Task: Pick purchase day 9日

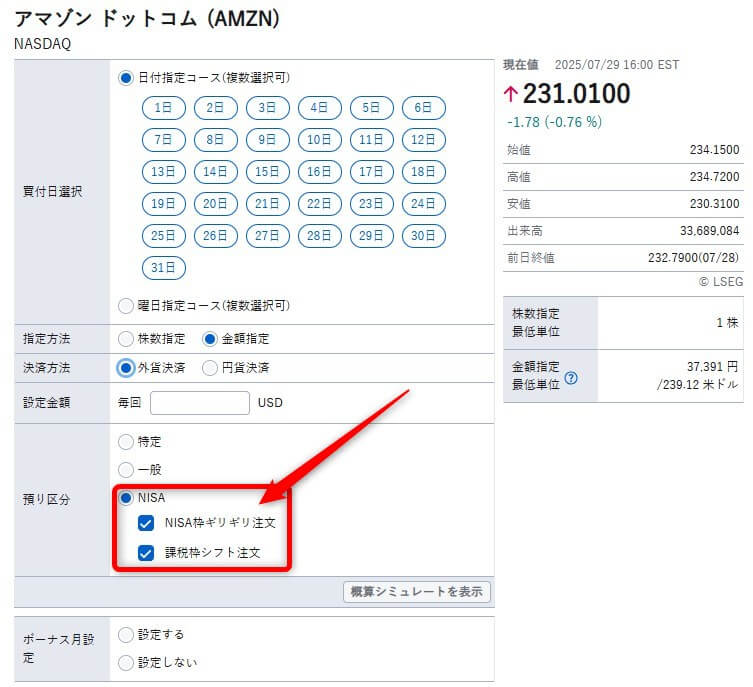Action: click(x=267, y=140)
